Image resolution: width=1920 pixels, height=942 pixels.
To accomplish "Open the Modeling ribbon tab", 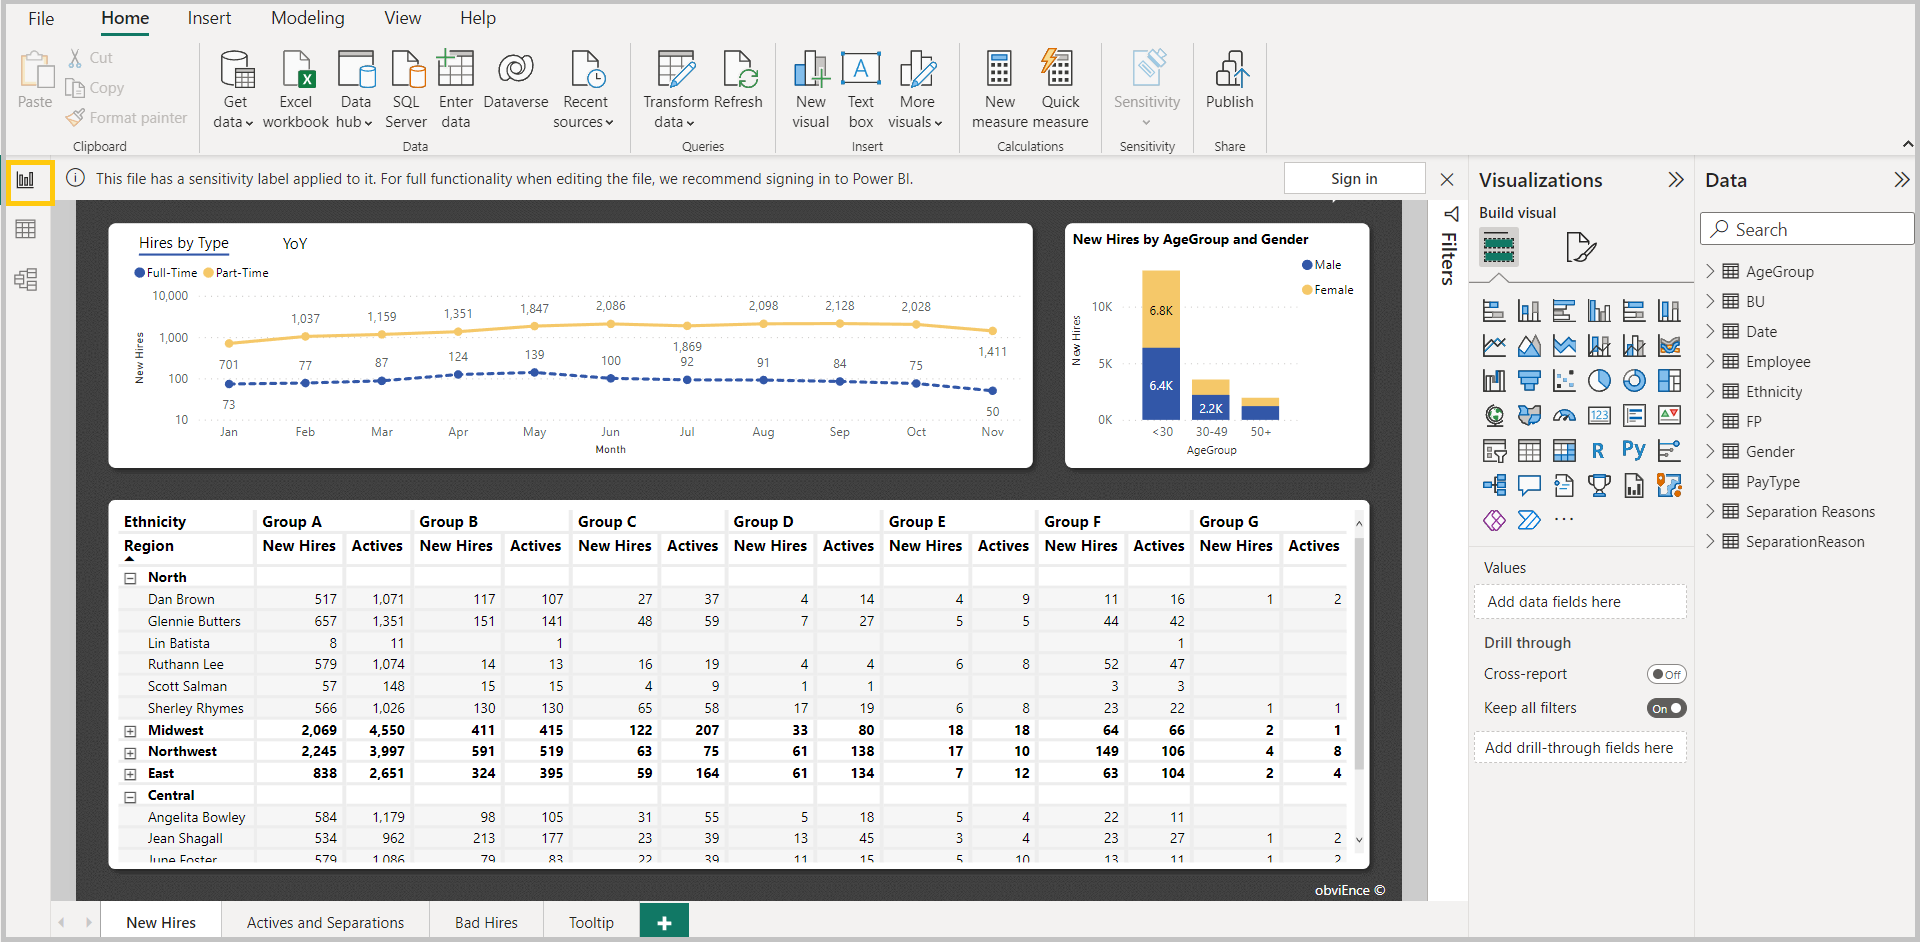I will [307, 17].
